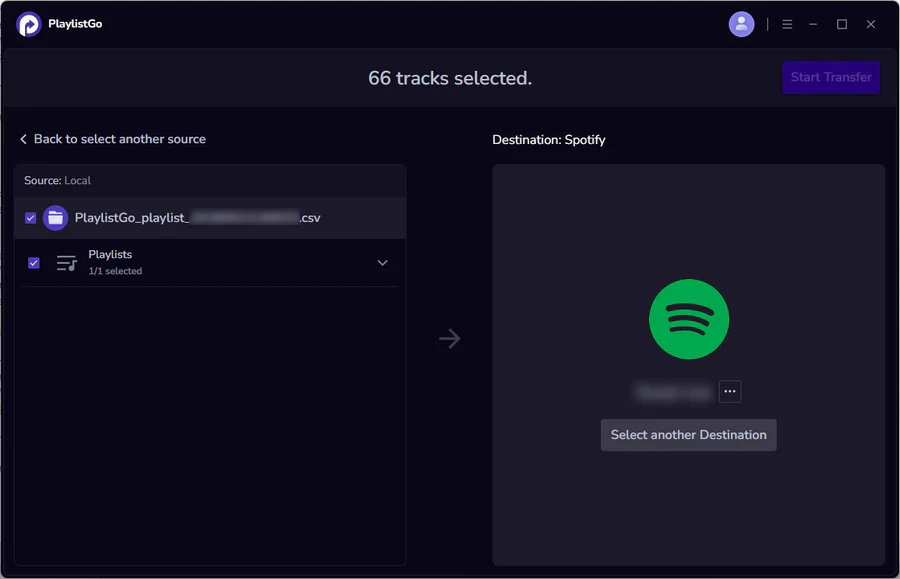Open the hamburger menu in title bar
This screenshot has width=900, height=579.
(787, 24)
